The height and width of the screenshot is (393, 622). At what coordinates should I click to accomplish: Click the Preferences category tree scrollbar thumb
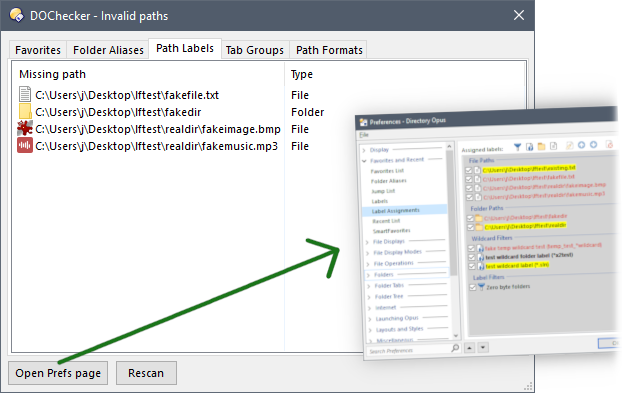451,214
